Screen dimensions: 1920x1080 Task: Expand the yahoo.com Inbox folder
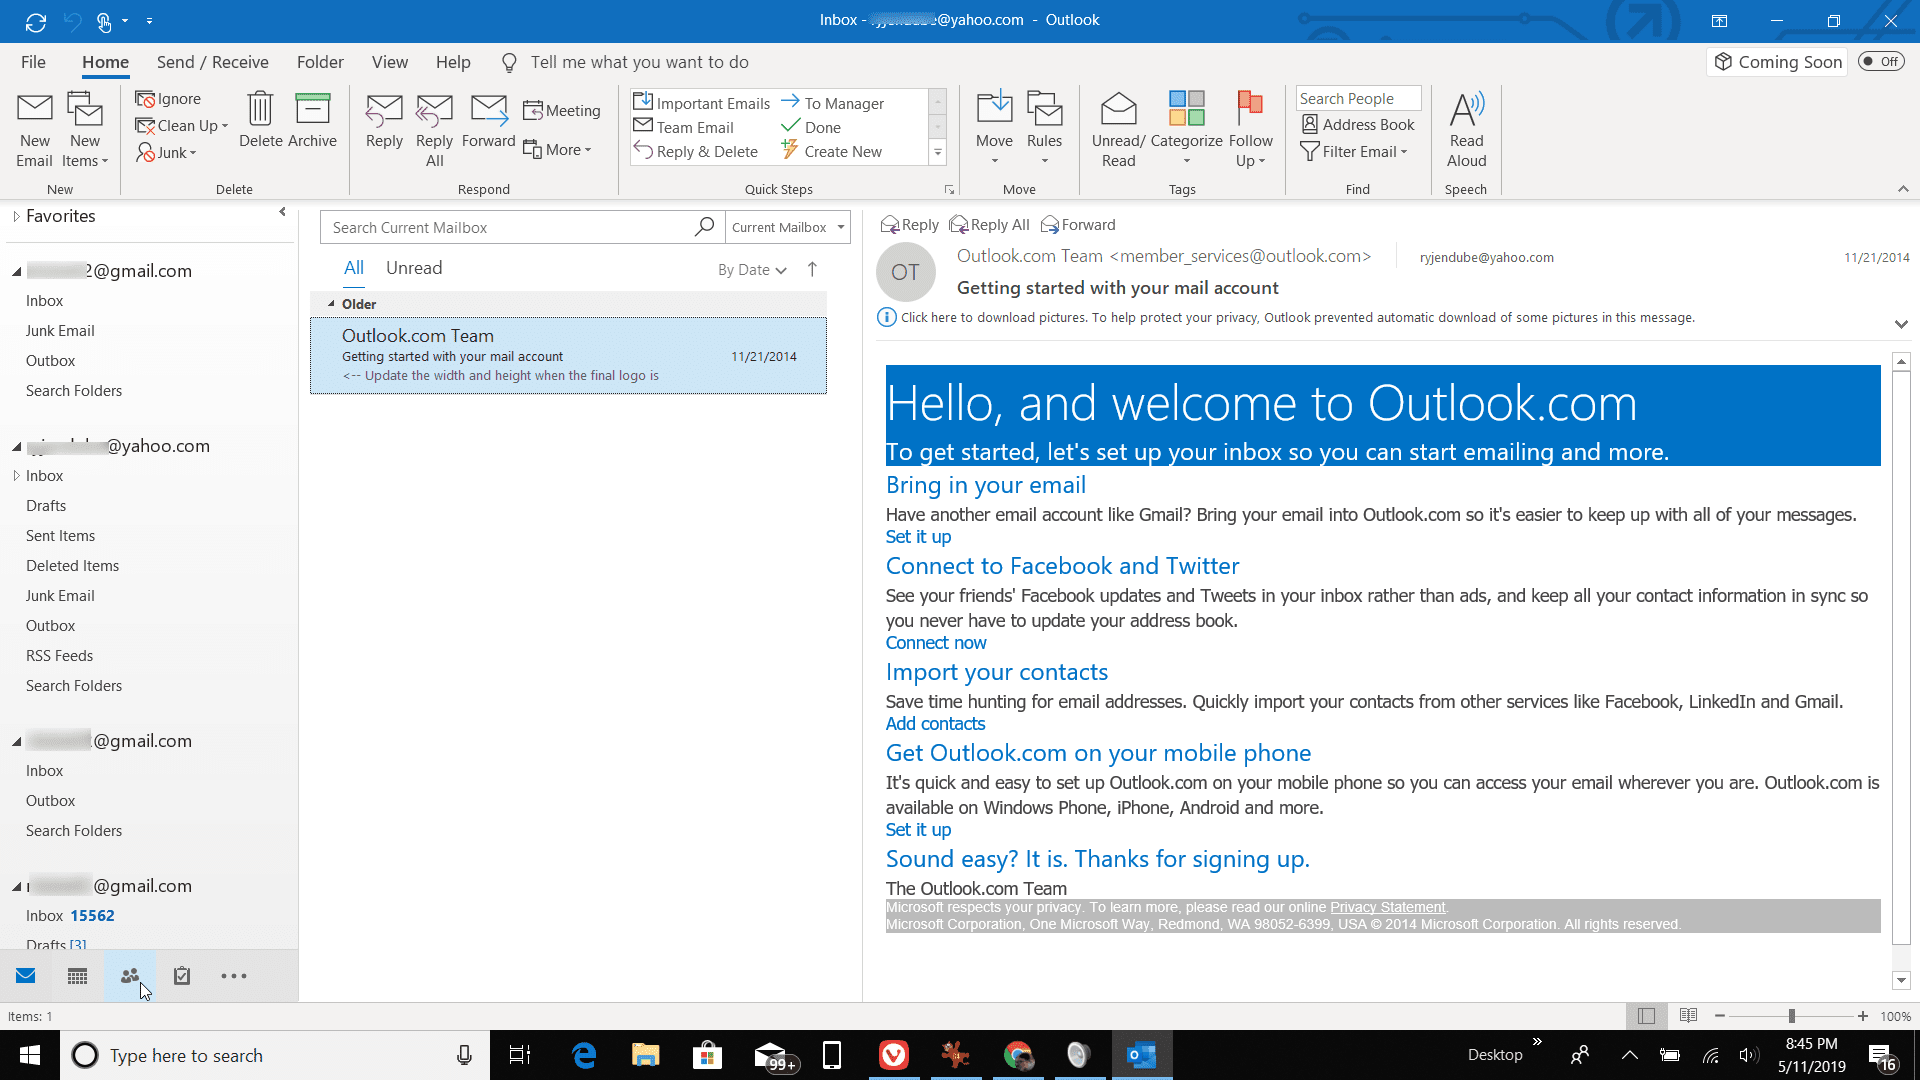tap(16, 476)
